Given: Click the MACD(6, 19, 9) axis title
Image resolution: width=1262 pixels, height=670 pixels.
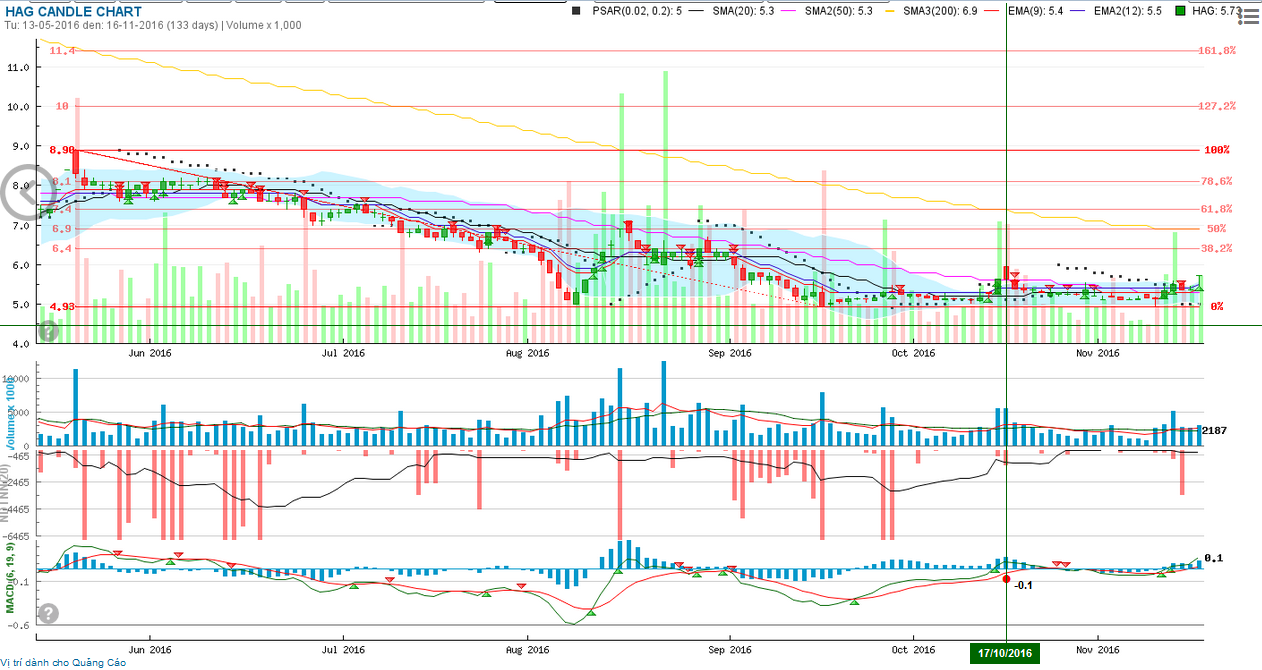Looking at the screenshot, I should pyautogui.click(x=10, y=576).
